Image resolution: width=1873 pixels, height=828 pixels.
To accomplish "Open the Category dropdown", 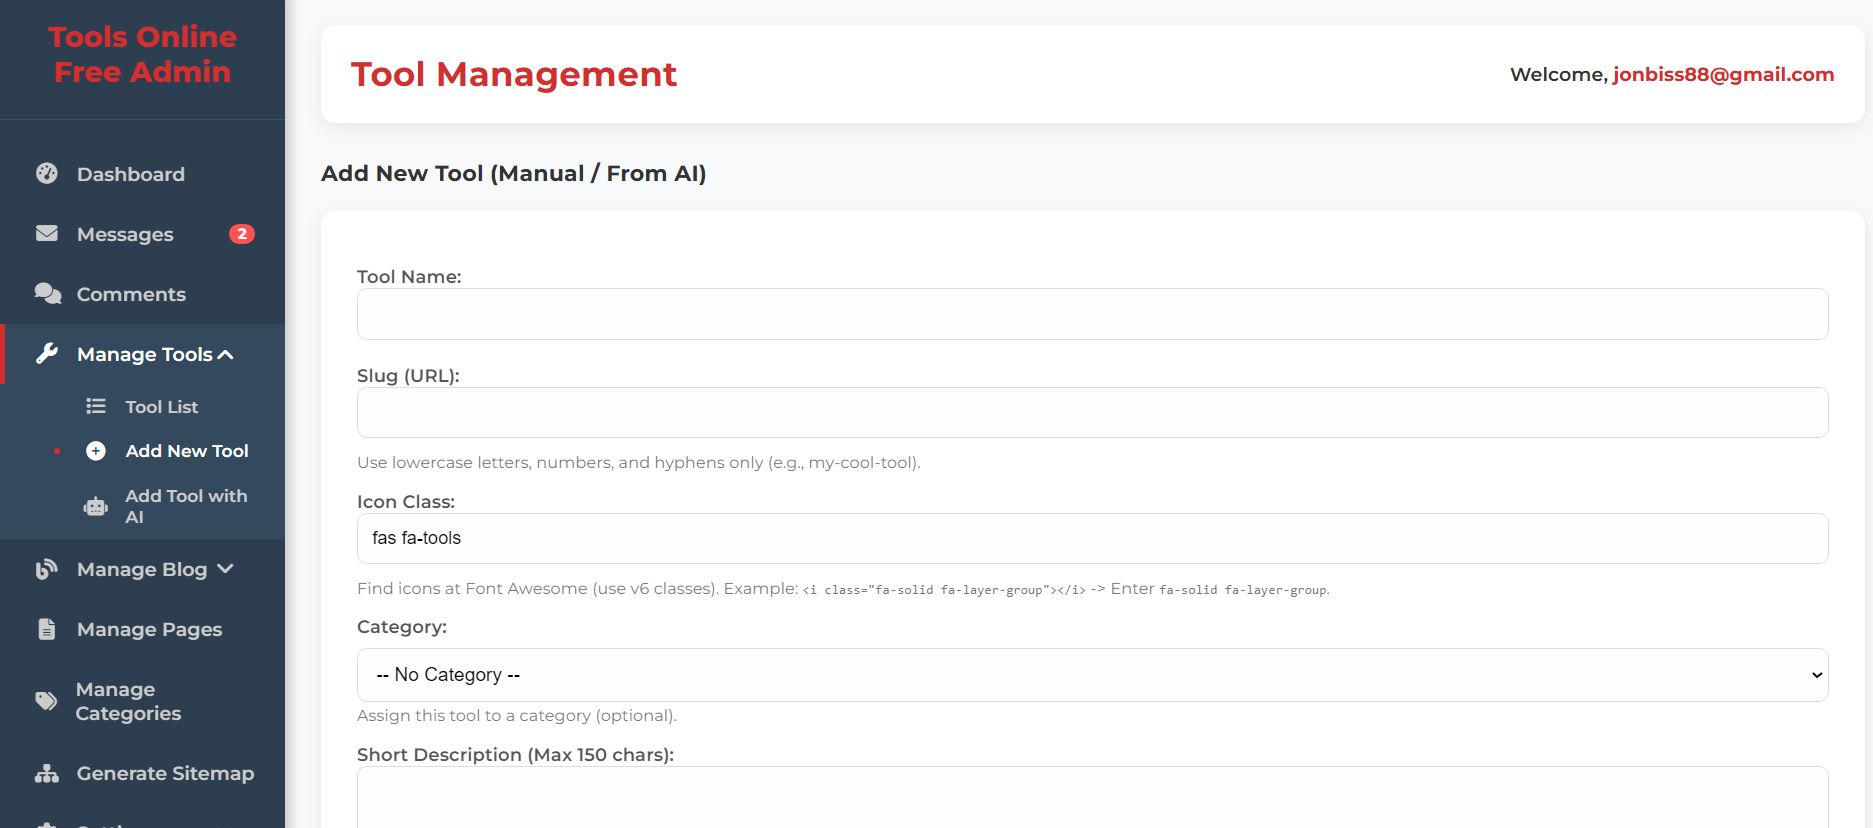I will (x=1092, y=675).
